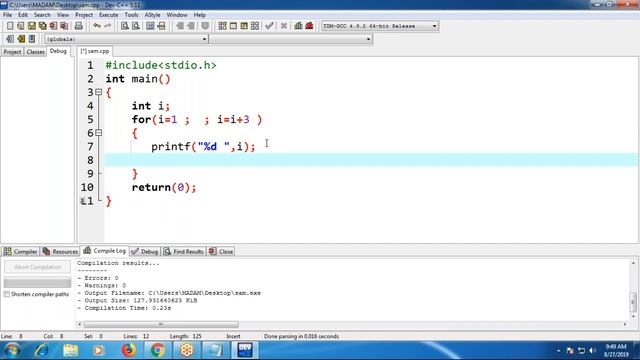Open the Edit menu
640x360 pixels.
23,15
